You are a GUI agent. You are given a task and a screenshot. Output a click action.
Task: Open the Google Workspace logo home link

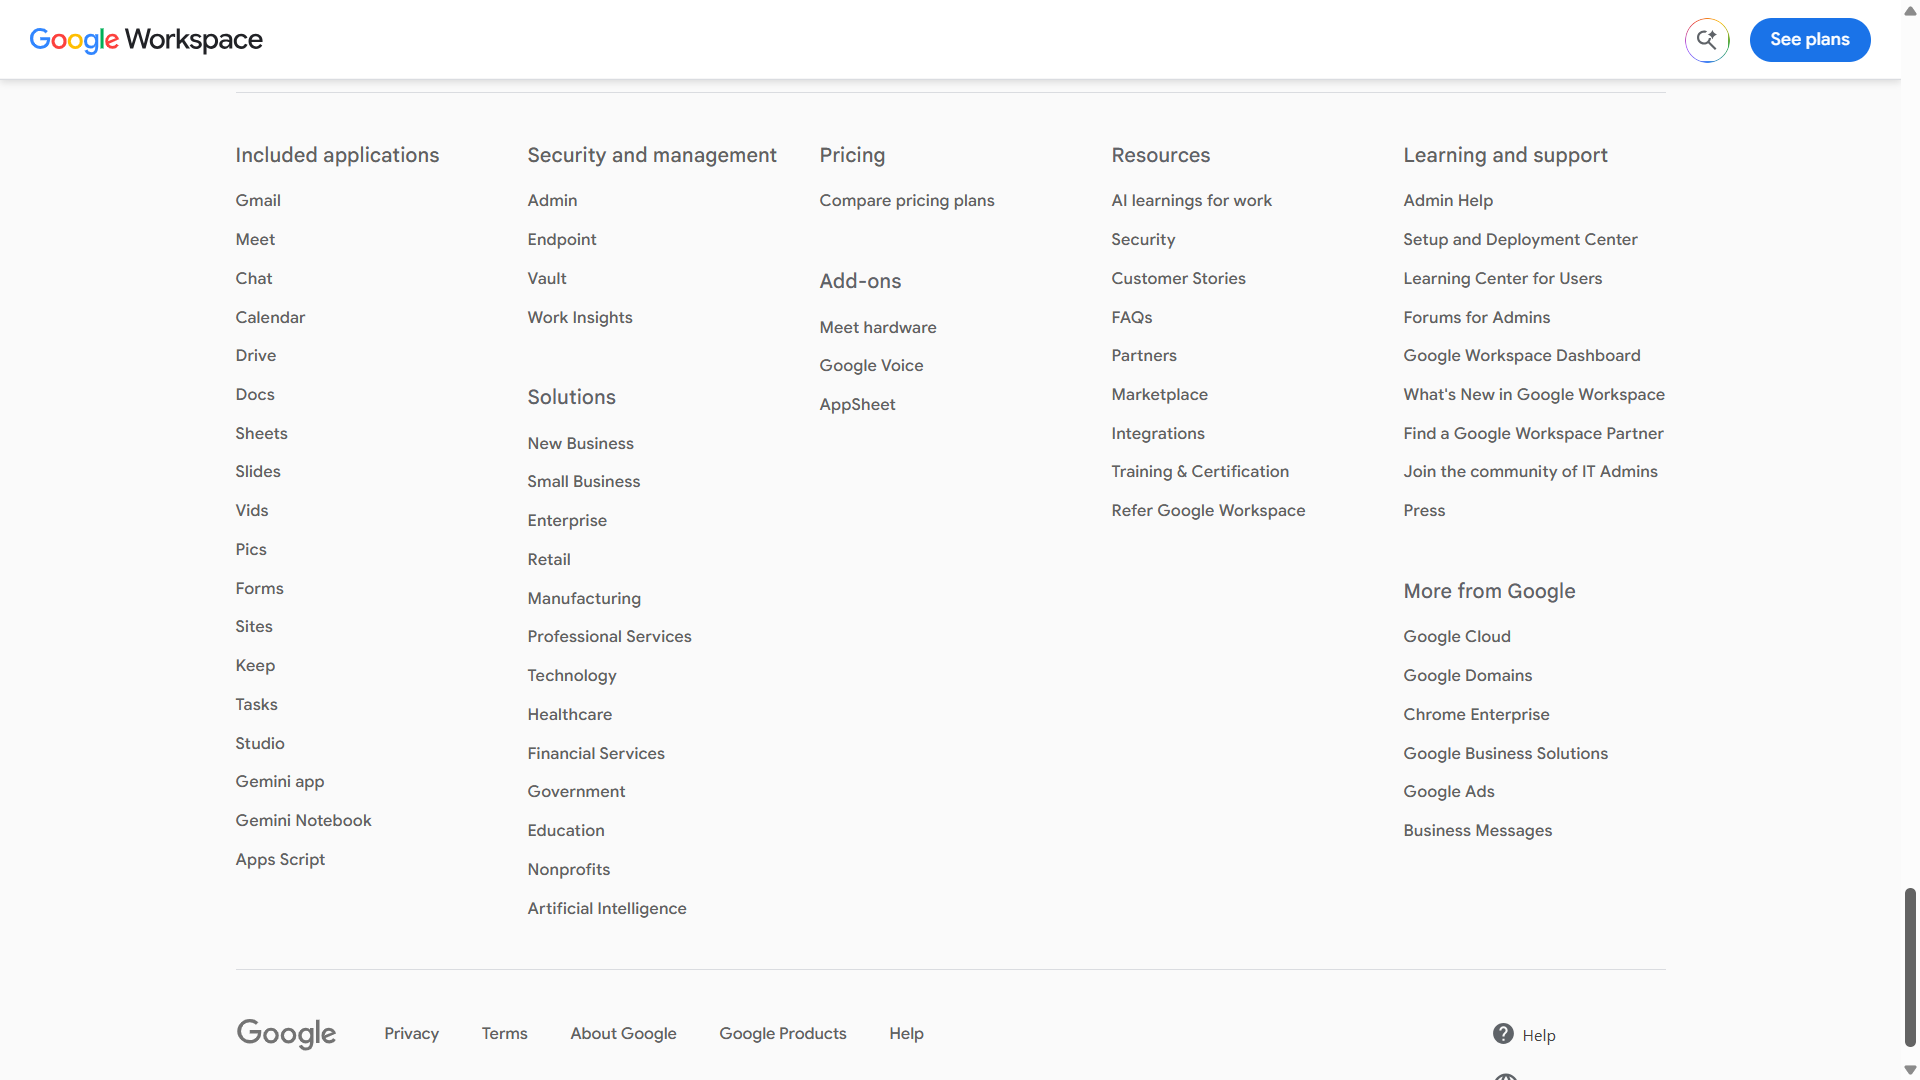[146, 40]
